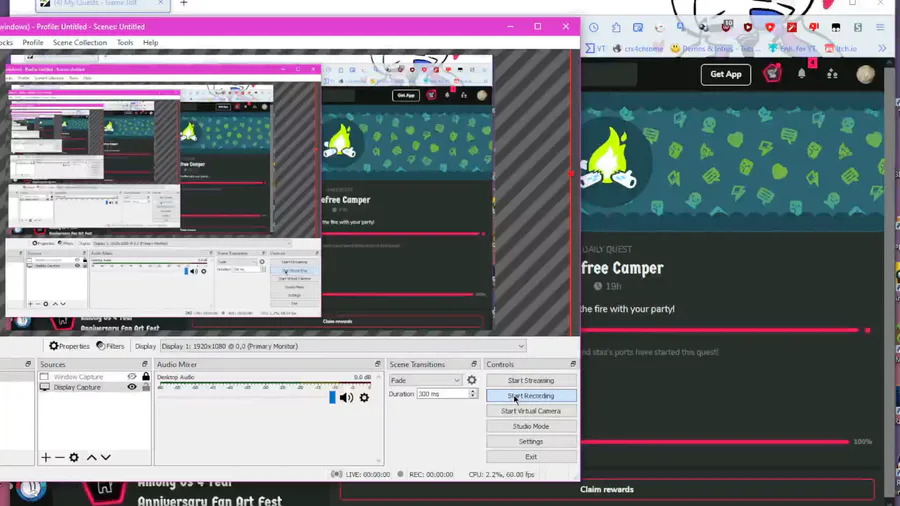Unlock the Window Capture source

click(146, 376)
